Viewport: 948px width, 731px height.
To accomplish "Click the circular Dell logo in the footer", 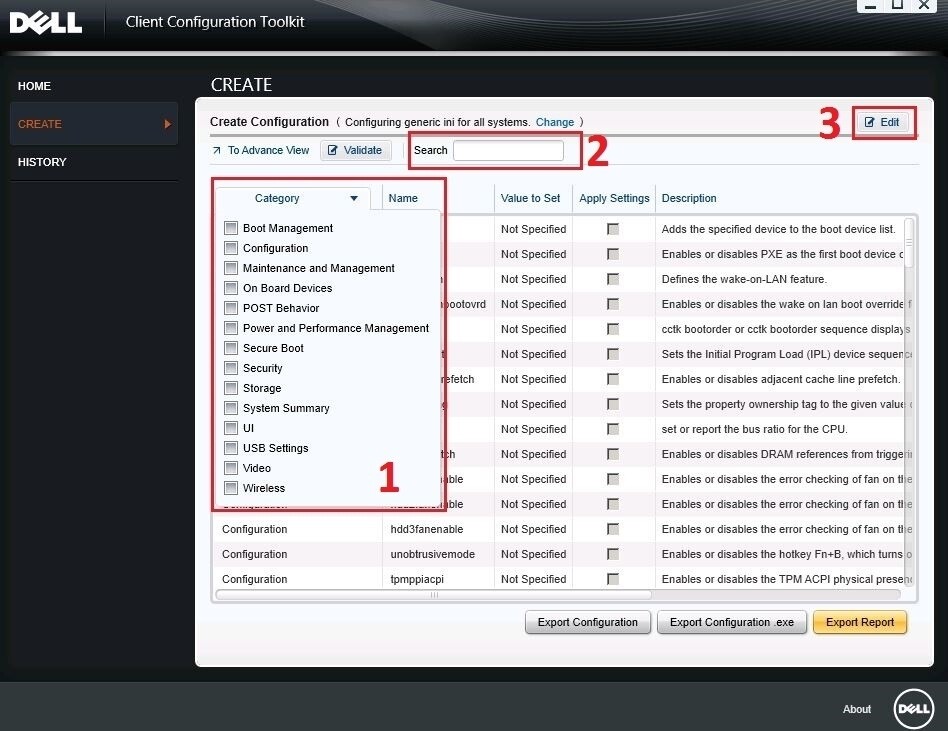I will tap(913, 709).
